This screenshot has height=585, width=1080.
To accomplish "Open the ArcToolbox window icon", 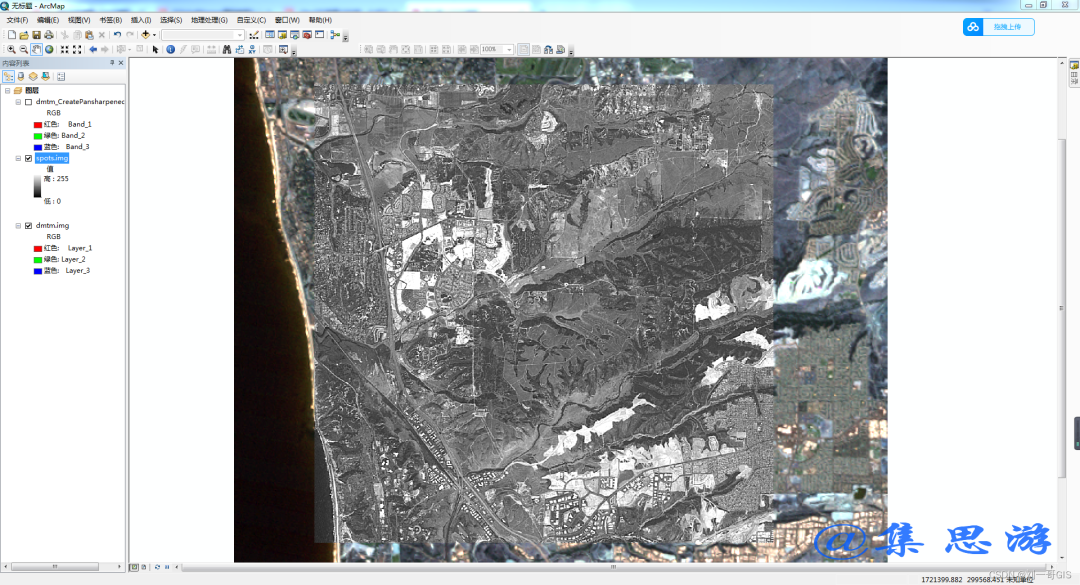I will tap(307, 34).
